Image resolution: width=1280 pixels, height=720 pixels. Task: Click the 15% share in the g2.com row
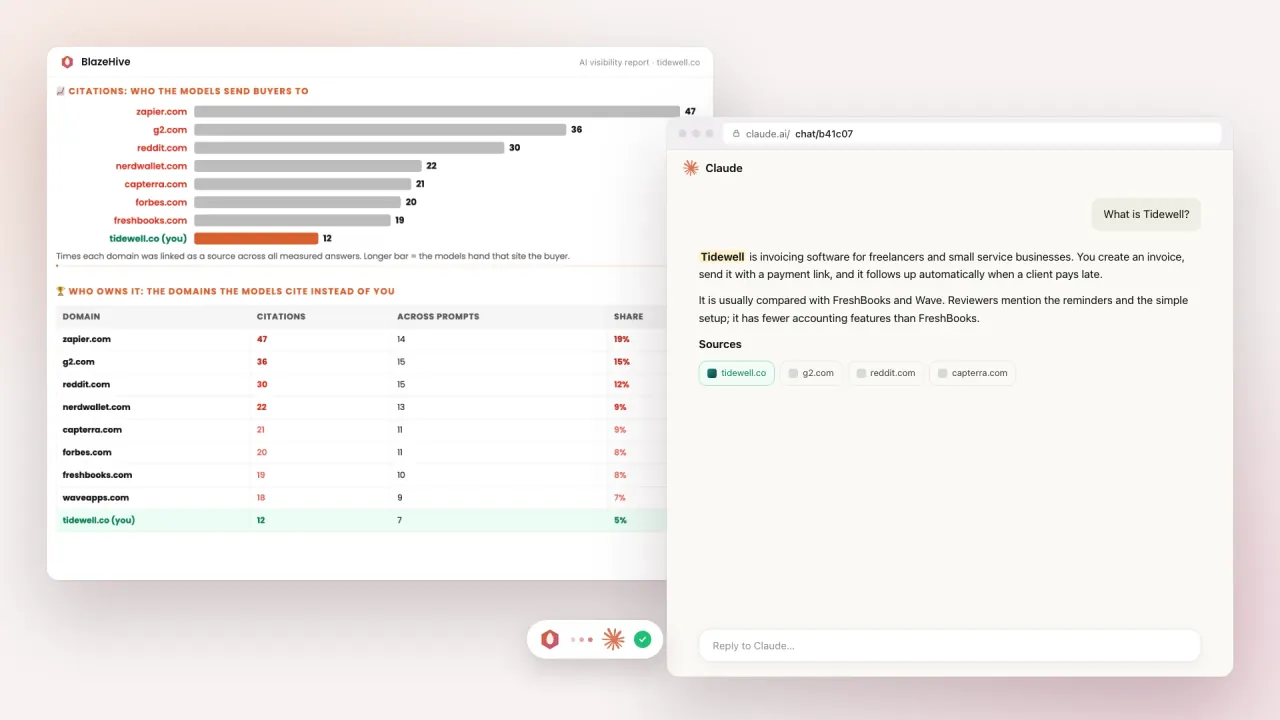click(622, 362)
